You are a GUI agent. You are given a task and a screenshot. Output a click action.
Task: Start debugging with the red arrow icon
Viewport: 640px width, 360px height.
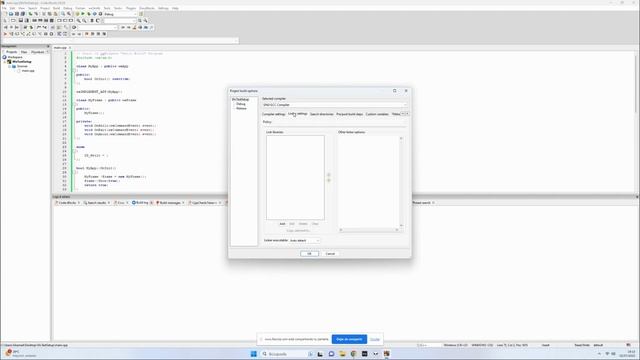[x=5, y=34]
